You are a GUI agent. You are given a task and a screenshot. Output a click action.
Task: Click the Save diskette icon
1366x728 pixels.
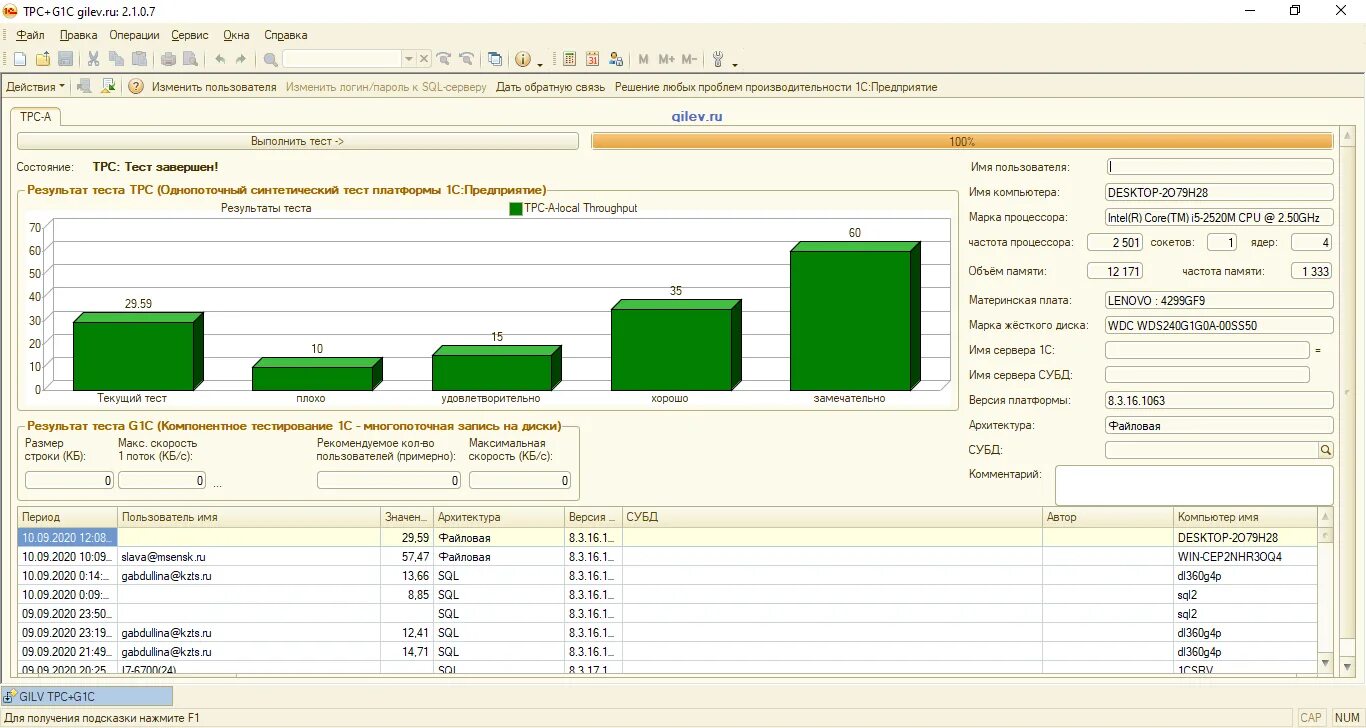click(x=65, y=59)
